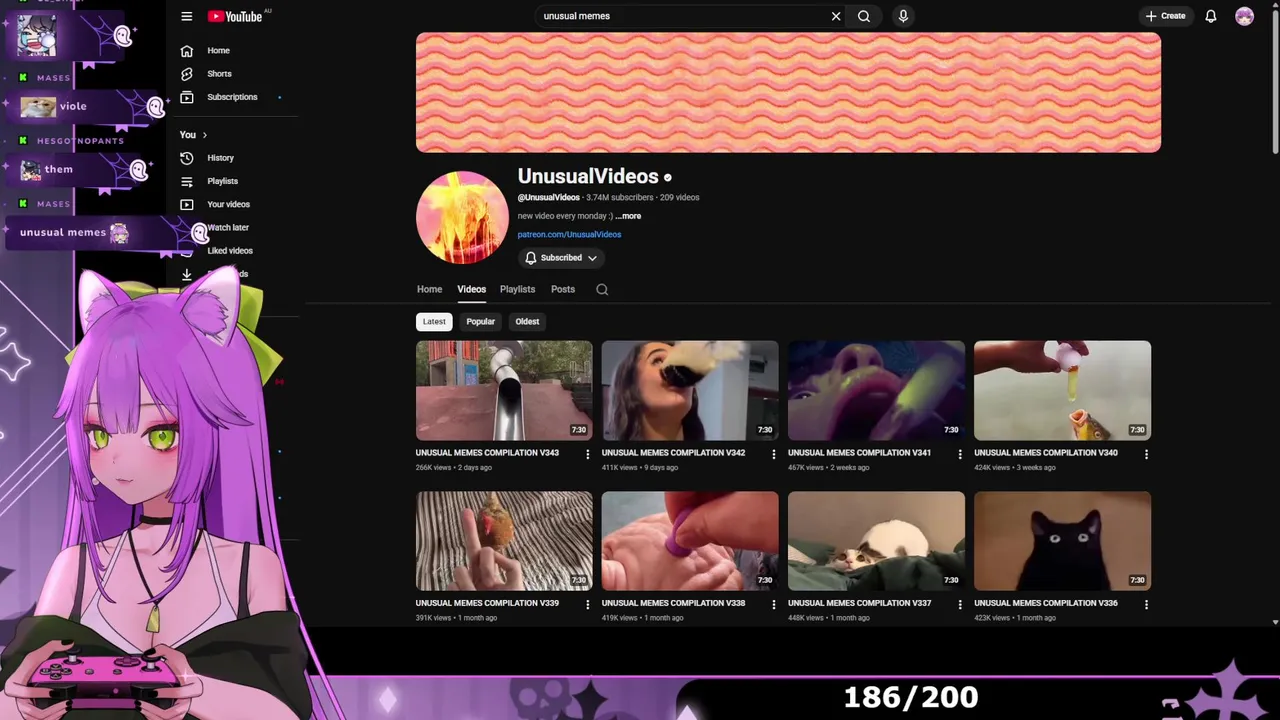Image resolution: width=1280 pixels, height=720 pixels.
Task: Open the three-dot menu for V339
Action: coord(587,604)
